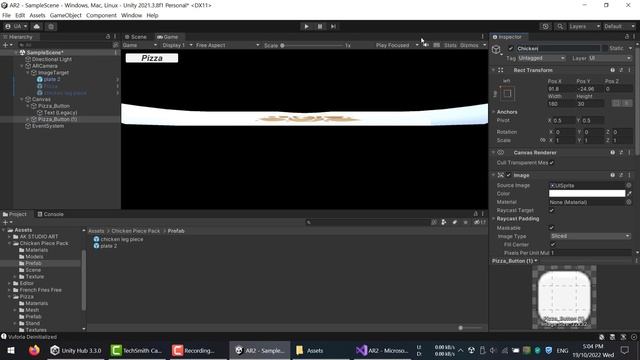Select the plate 2 prefab in the Hierarchy
This screenshot has height=360, width=640.
pyautogui.click(x=52, y=79)
